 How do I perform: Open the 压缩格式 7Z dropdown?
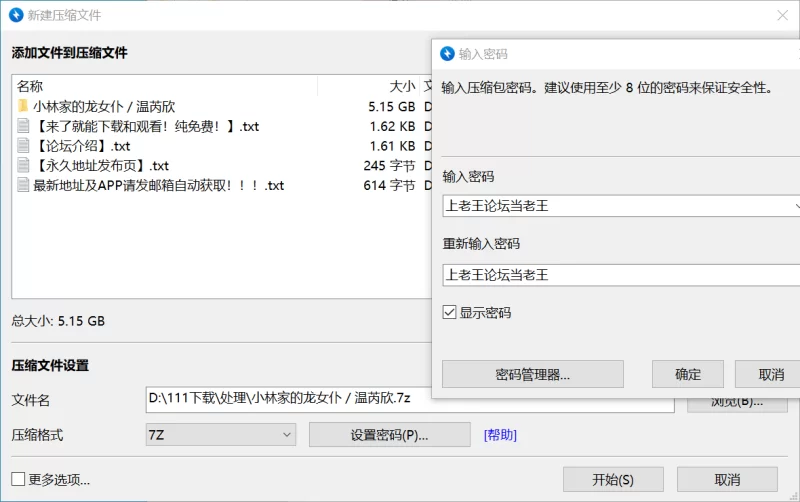tap(220, 435)
